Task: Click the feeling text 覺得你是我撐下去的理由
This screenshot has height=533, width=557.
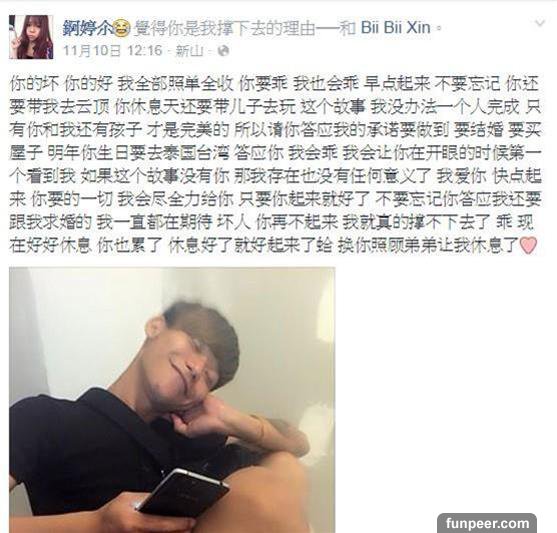Action: 224,28
